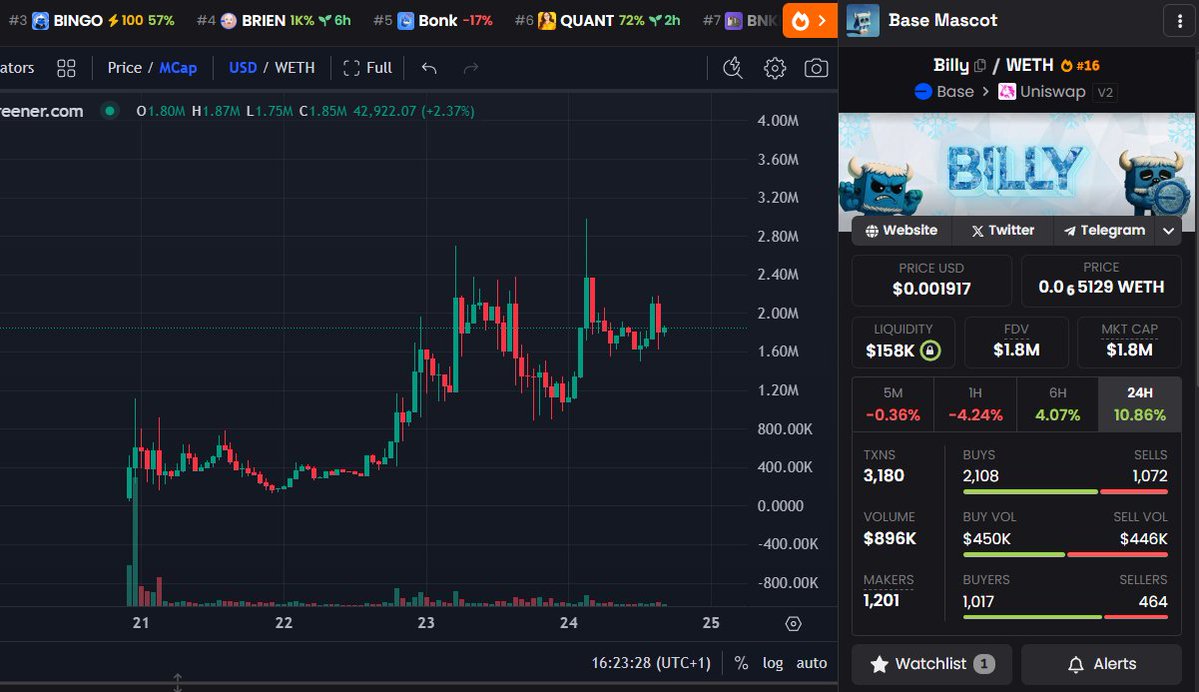
Task: Click the Uniswap unicorn logo
Action: click(x=1007, y=92)
